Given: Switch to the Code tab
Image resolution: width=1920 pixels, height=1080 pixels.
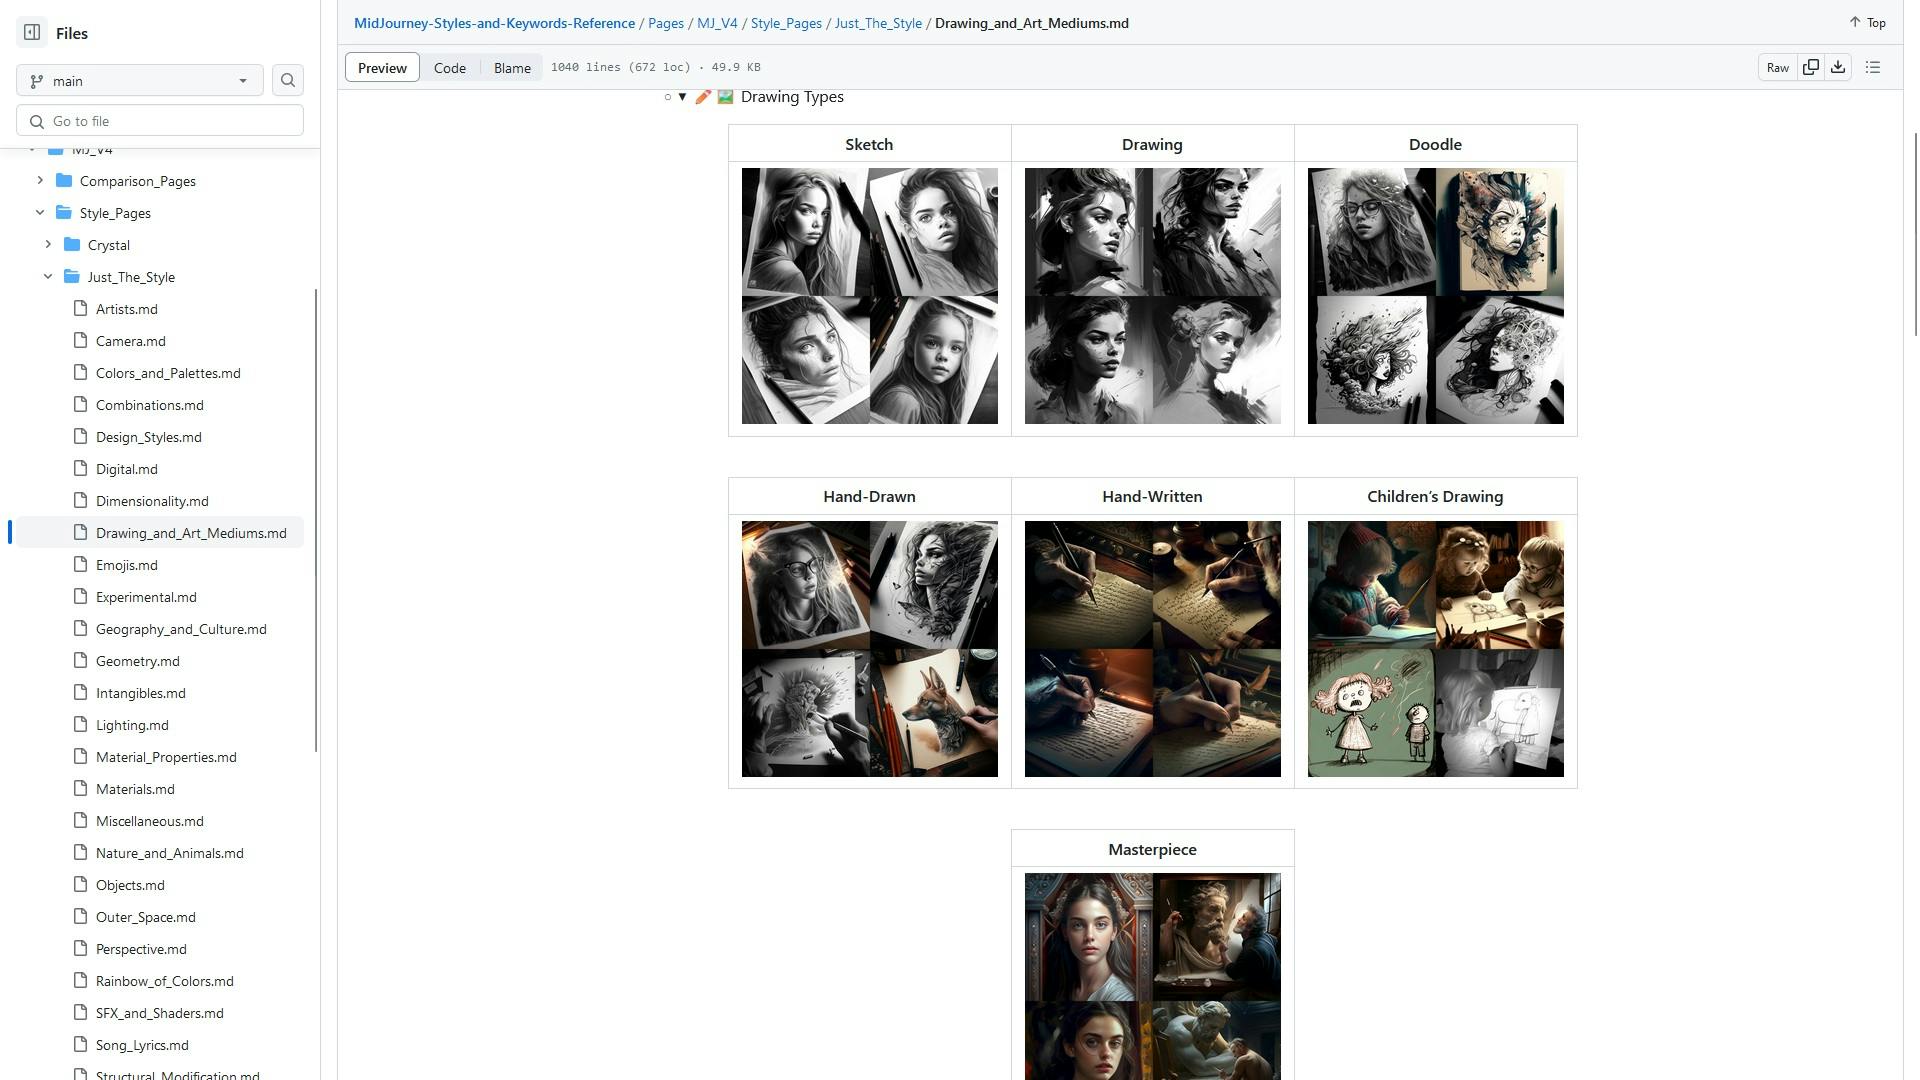Looking at the screenshot, I should tap(449, 68).
